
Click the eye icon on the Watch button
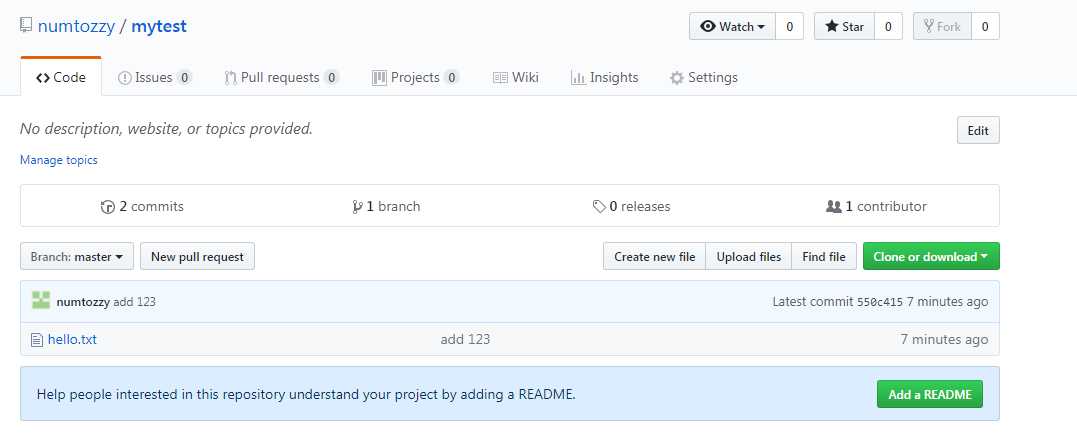point(707,27)
